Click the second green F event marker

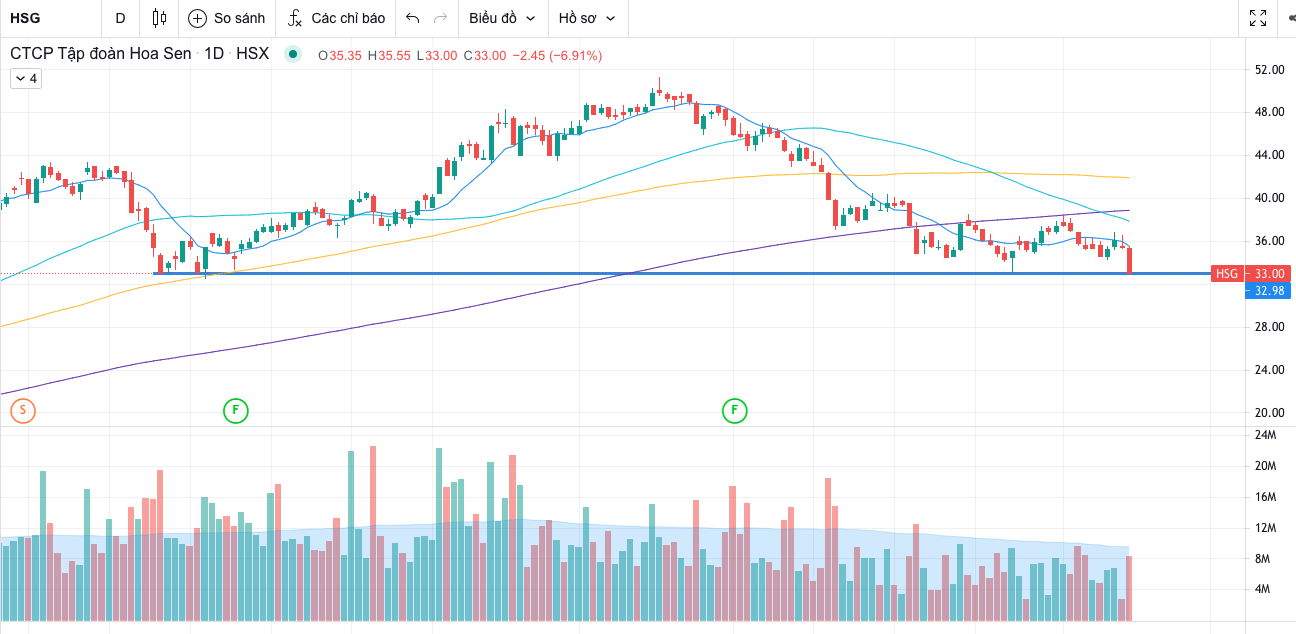click(x=735, y=410)
